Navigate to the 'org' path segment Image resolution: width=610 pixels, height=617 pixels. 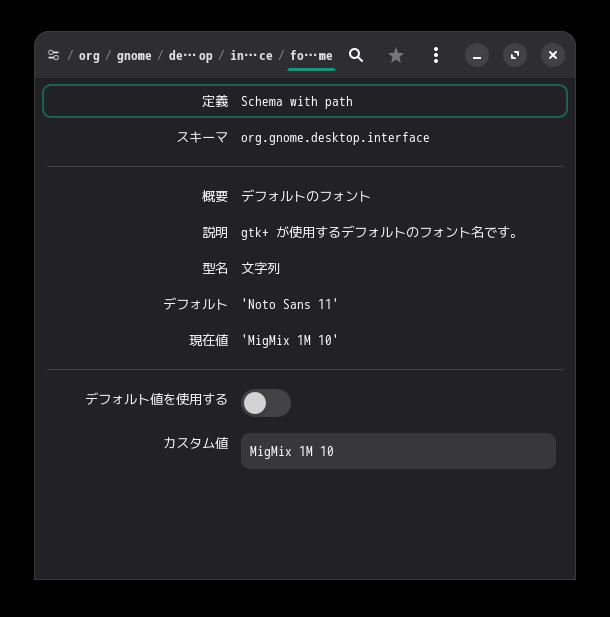click(x=89, y=56)
